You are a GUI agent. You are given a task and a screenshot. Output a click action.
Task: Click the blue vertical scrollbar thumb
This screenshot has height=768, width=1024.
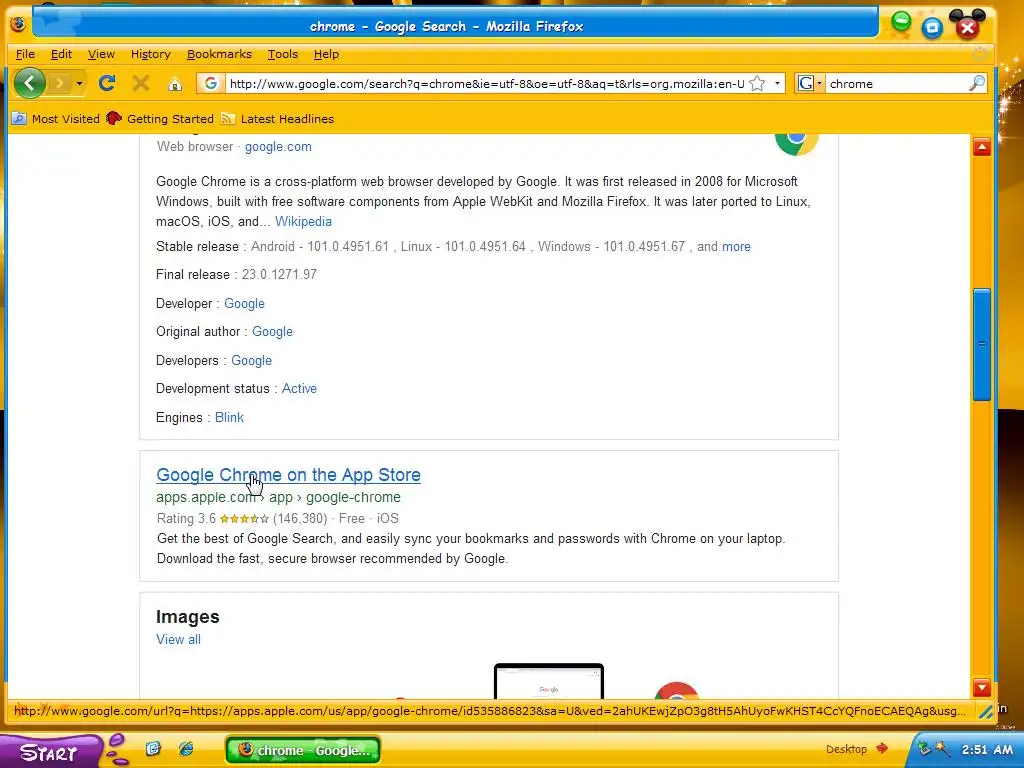[x=982, y=344]
